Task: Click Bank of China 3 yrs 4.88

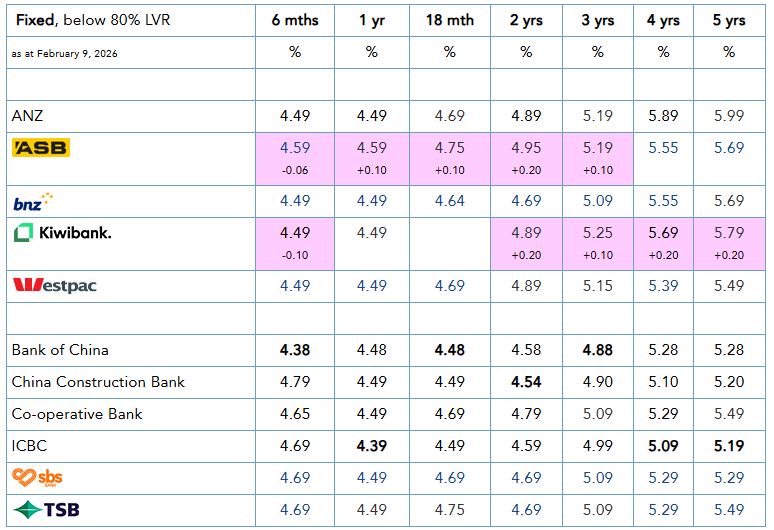Action: pyautogui.click(x=598, y=350)
